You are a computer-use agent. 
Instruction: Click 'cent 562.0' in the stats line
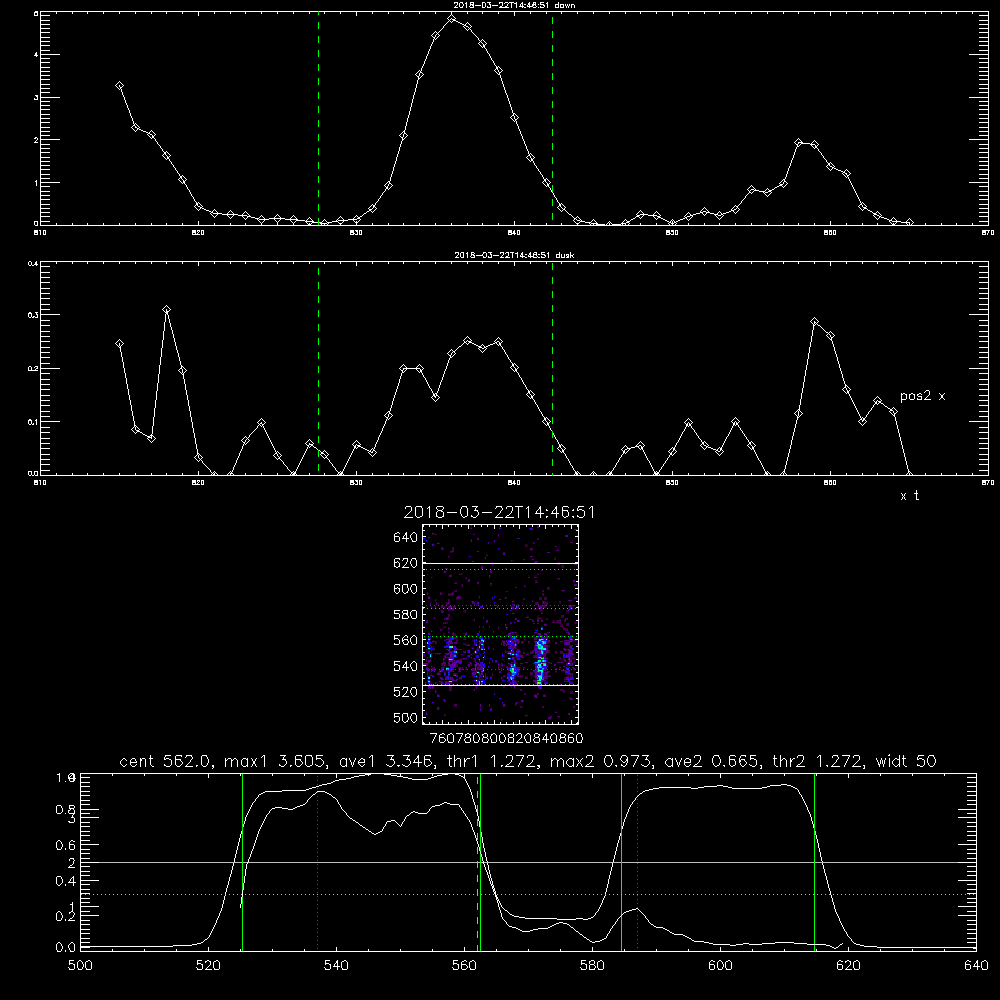tap(166, 761)
